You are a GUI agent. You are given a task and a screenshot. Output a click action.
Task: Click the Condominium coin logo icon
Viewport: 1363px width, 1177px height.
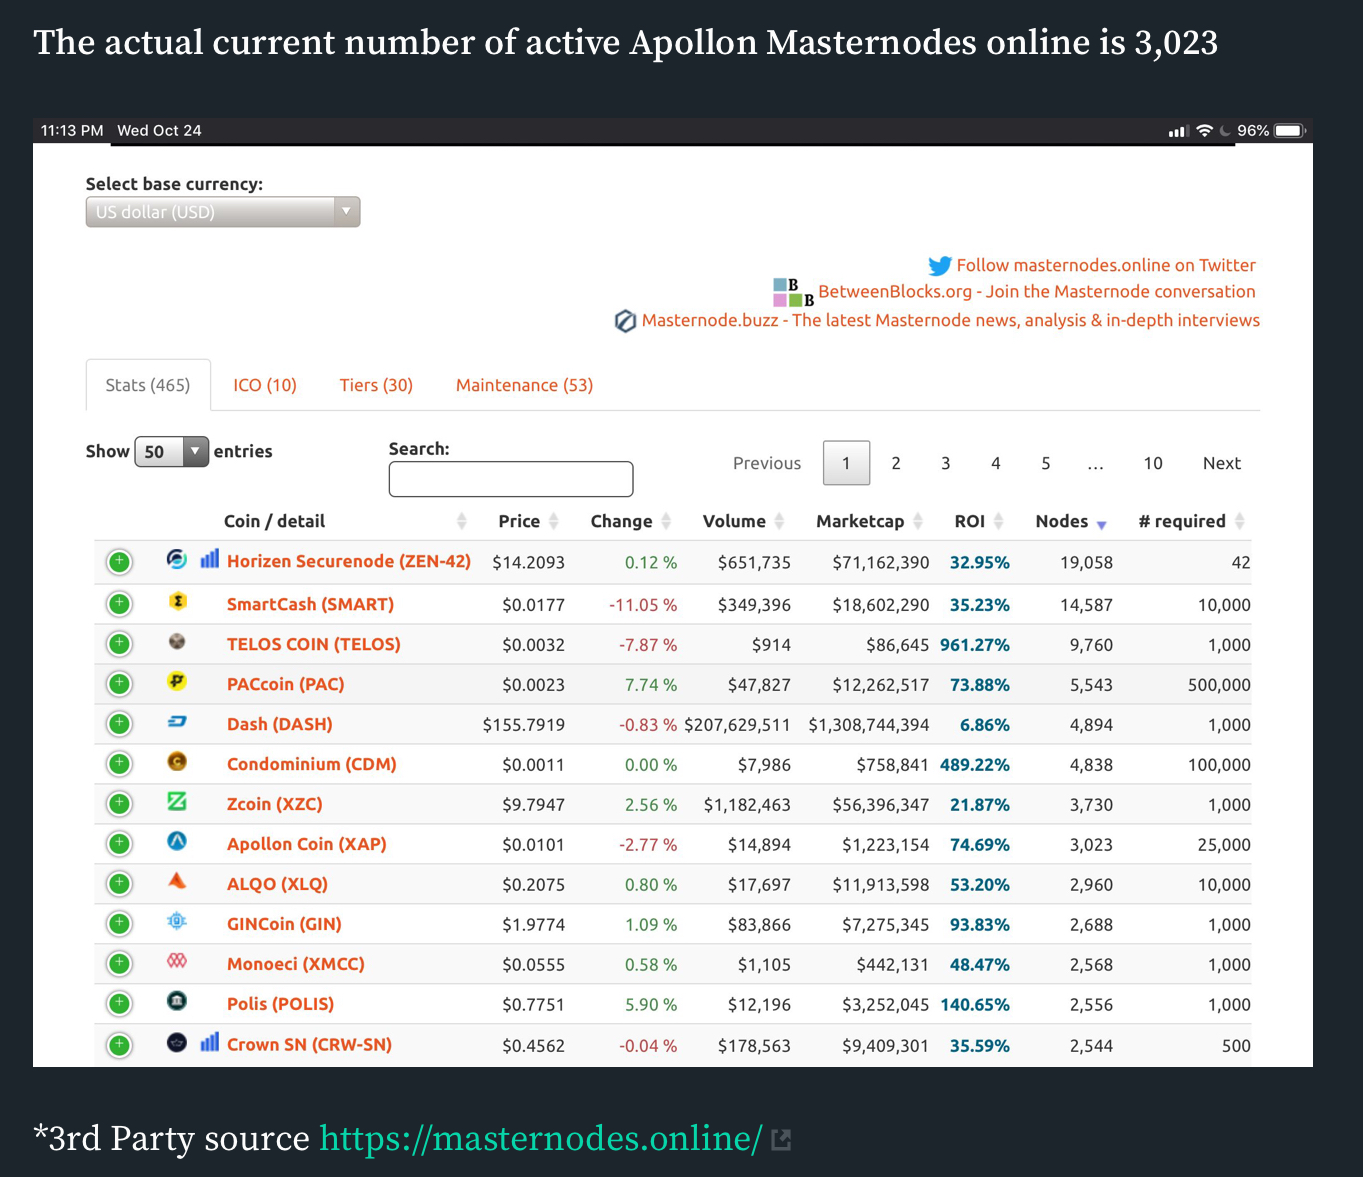[177, 762]
